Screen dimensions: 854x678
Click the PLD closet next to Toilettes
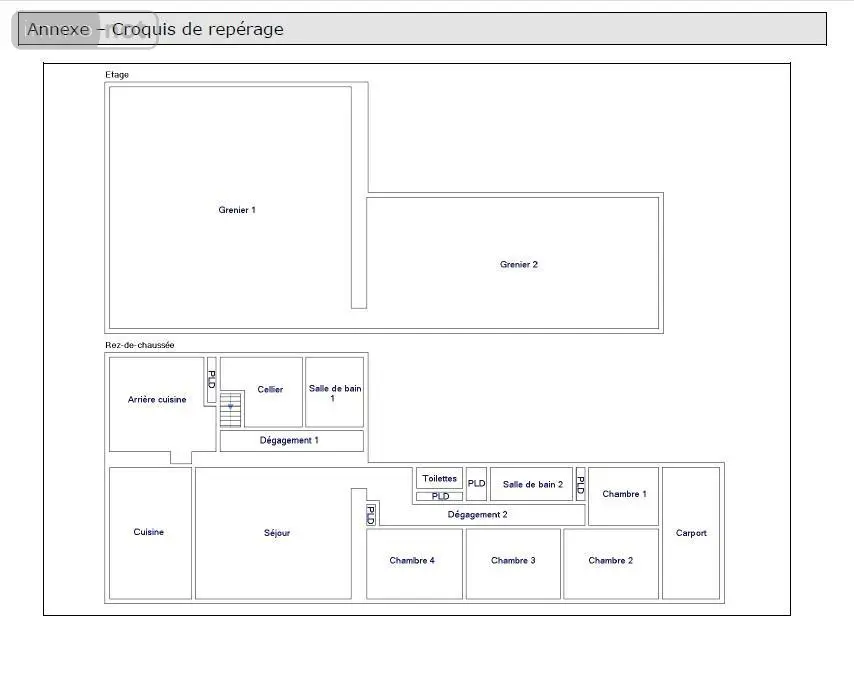coord(477,484)
